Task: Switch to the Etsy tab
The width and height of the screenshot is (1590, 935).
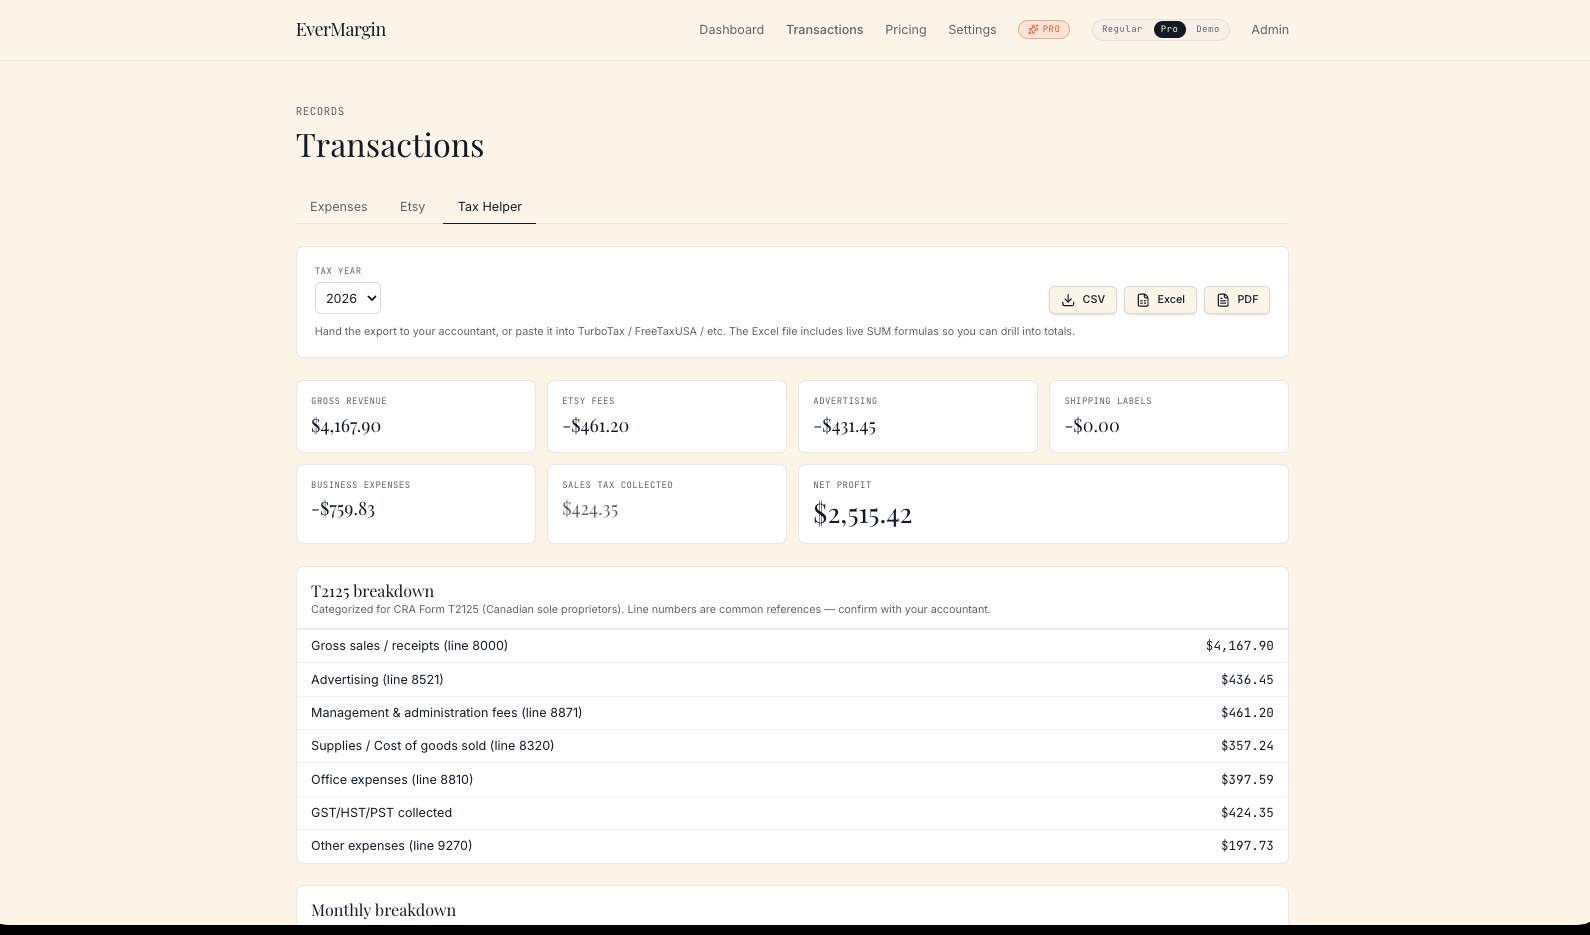Action: tap(412, 207)
